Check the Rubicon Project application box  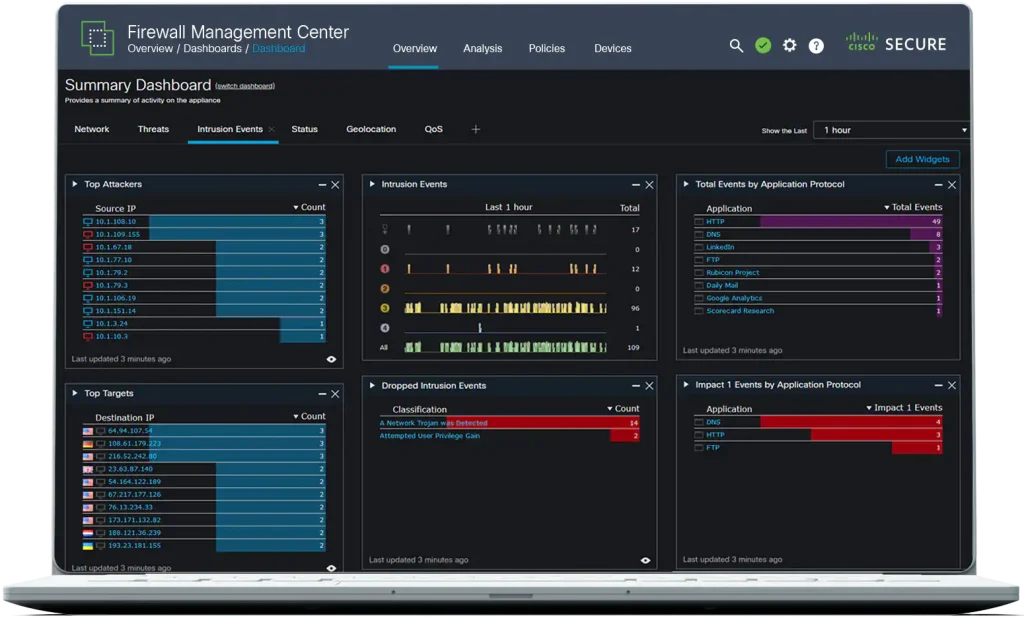click(699, 272)
